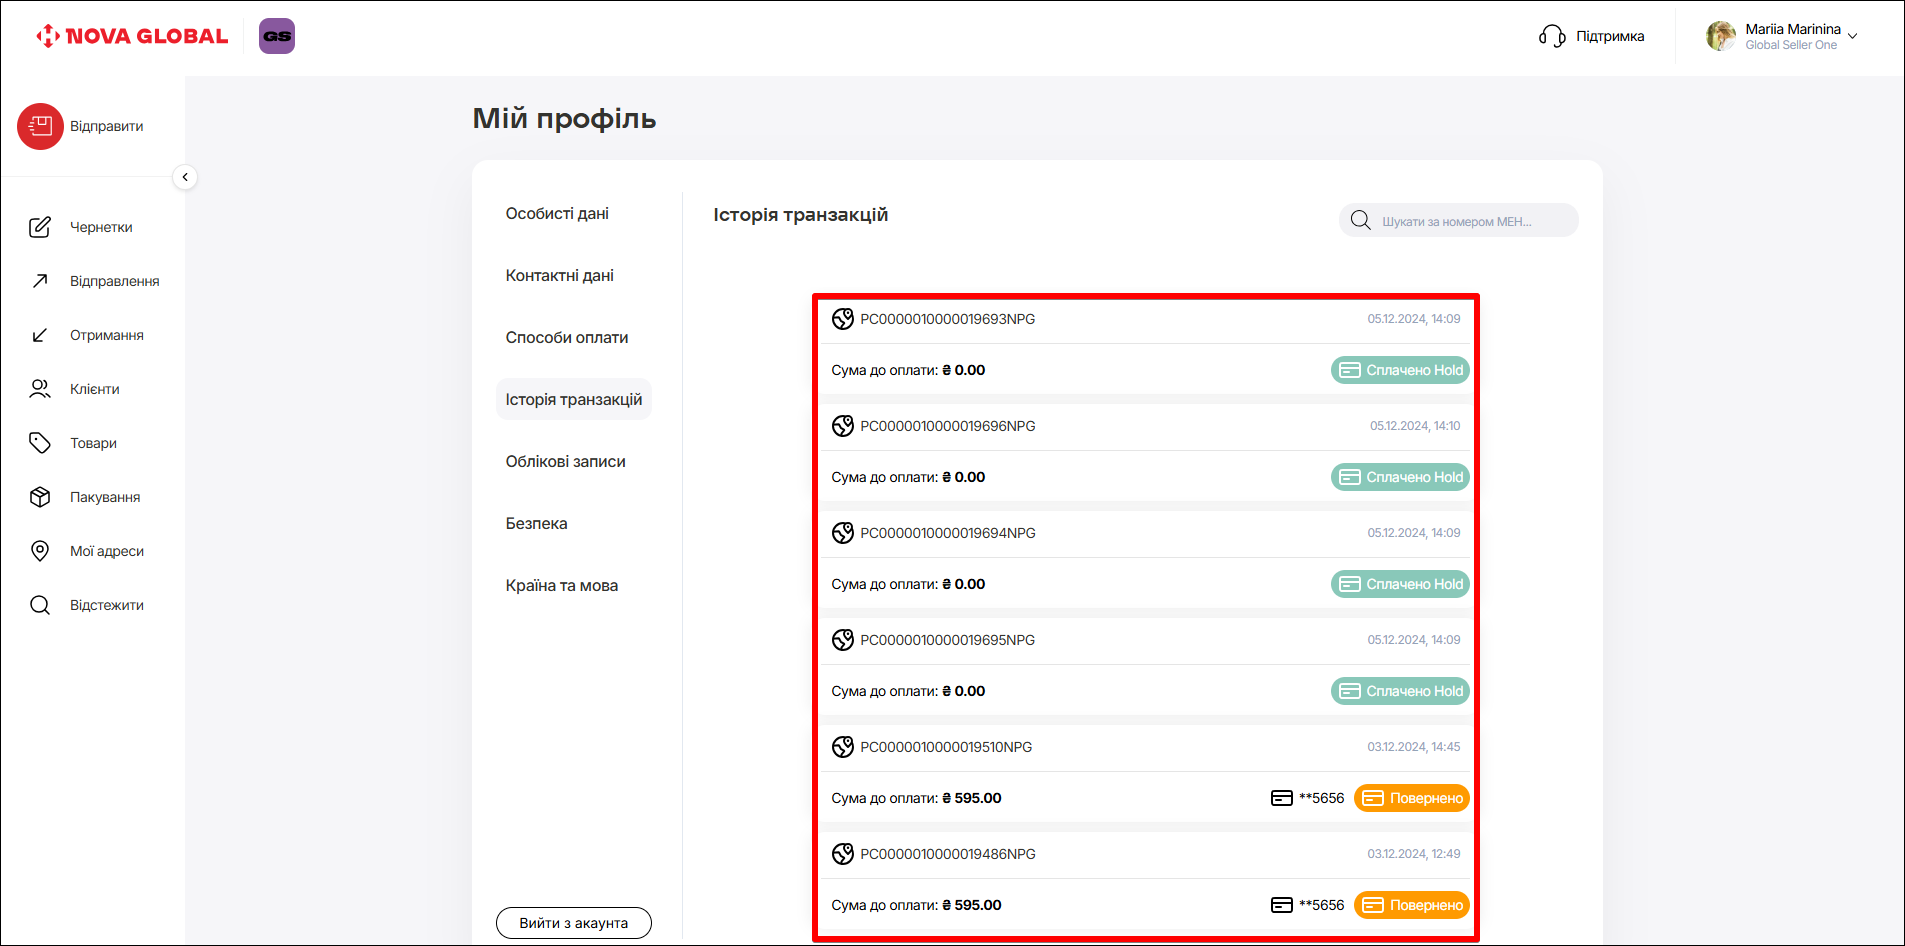The height and width of the screenshot is (946, 1905).
Task: Open Особисті дані profile section
Action: (557, 214)
